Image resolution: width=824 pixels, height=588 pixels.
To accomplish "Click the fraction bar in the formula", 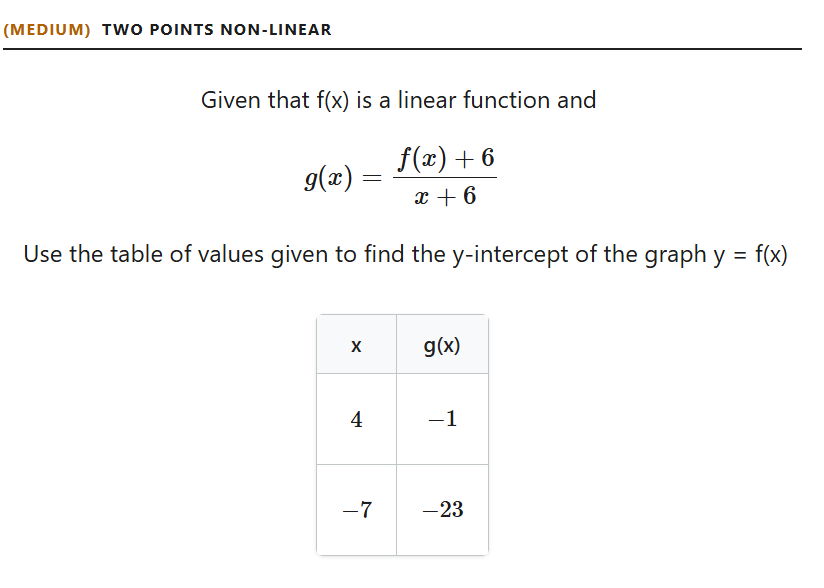I will [445, 177].
